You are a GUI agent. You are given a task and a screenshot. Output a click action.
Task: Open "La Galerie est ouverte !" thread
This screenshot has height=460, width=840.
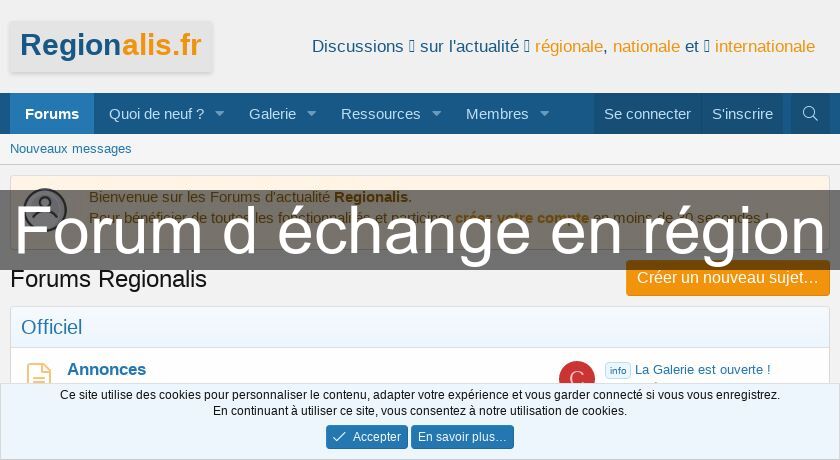702,370
